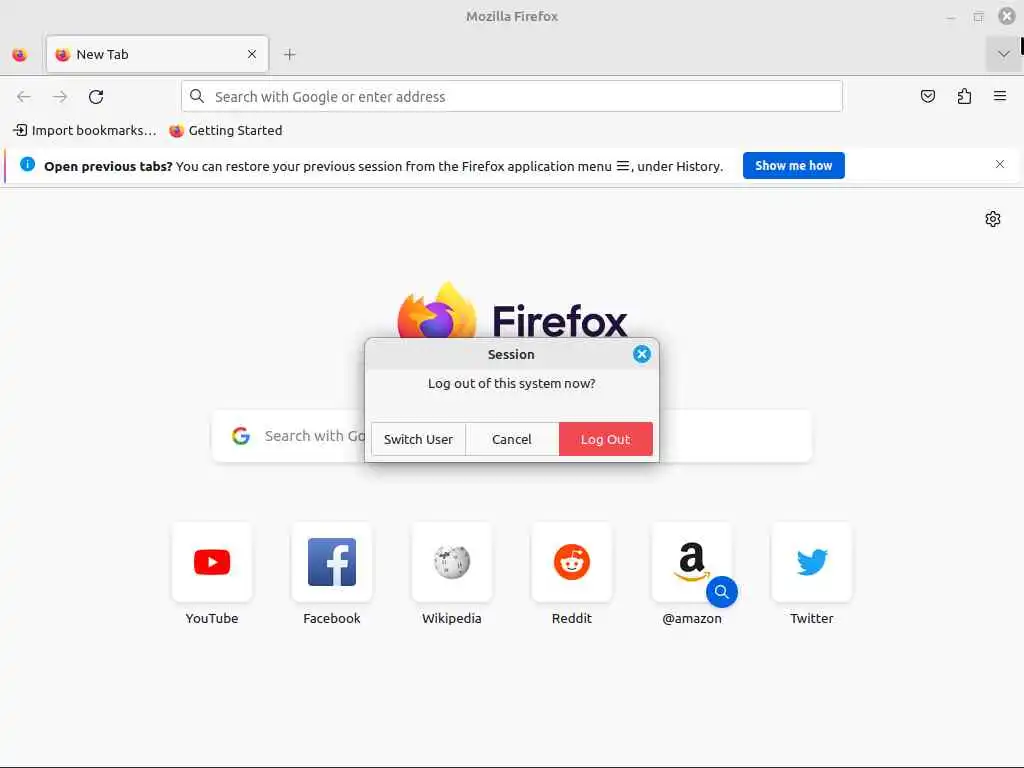Expand the list all tabs chevron
Screen dimensions: 1024x768
coord(1003,54)
